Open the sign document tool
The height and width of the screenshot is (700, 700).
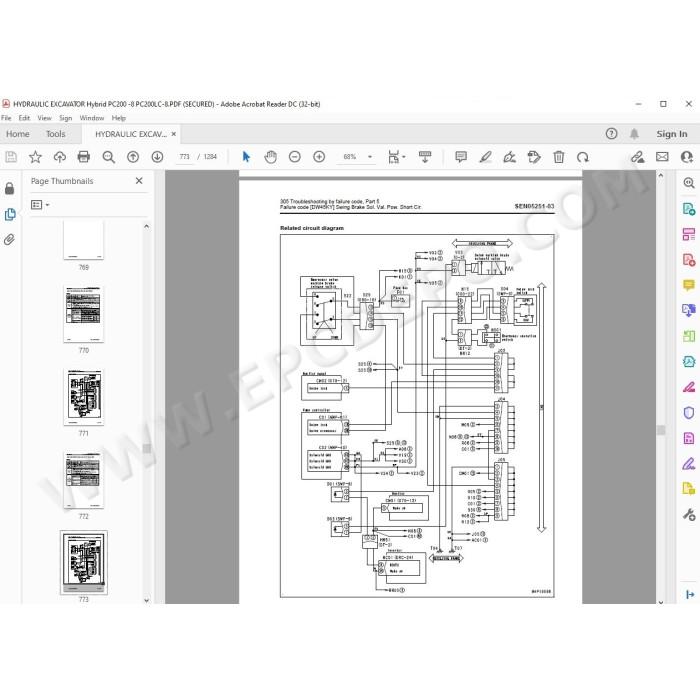click(509, 157)
